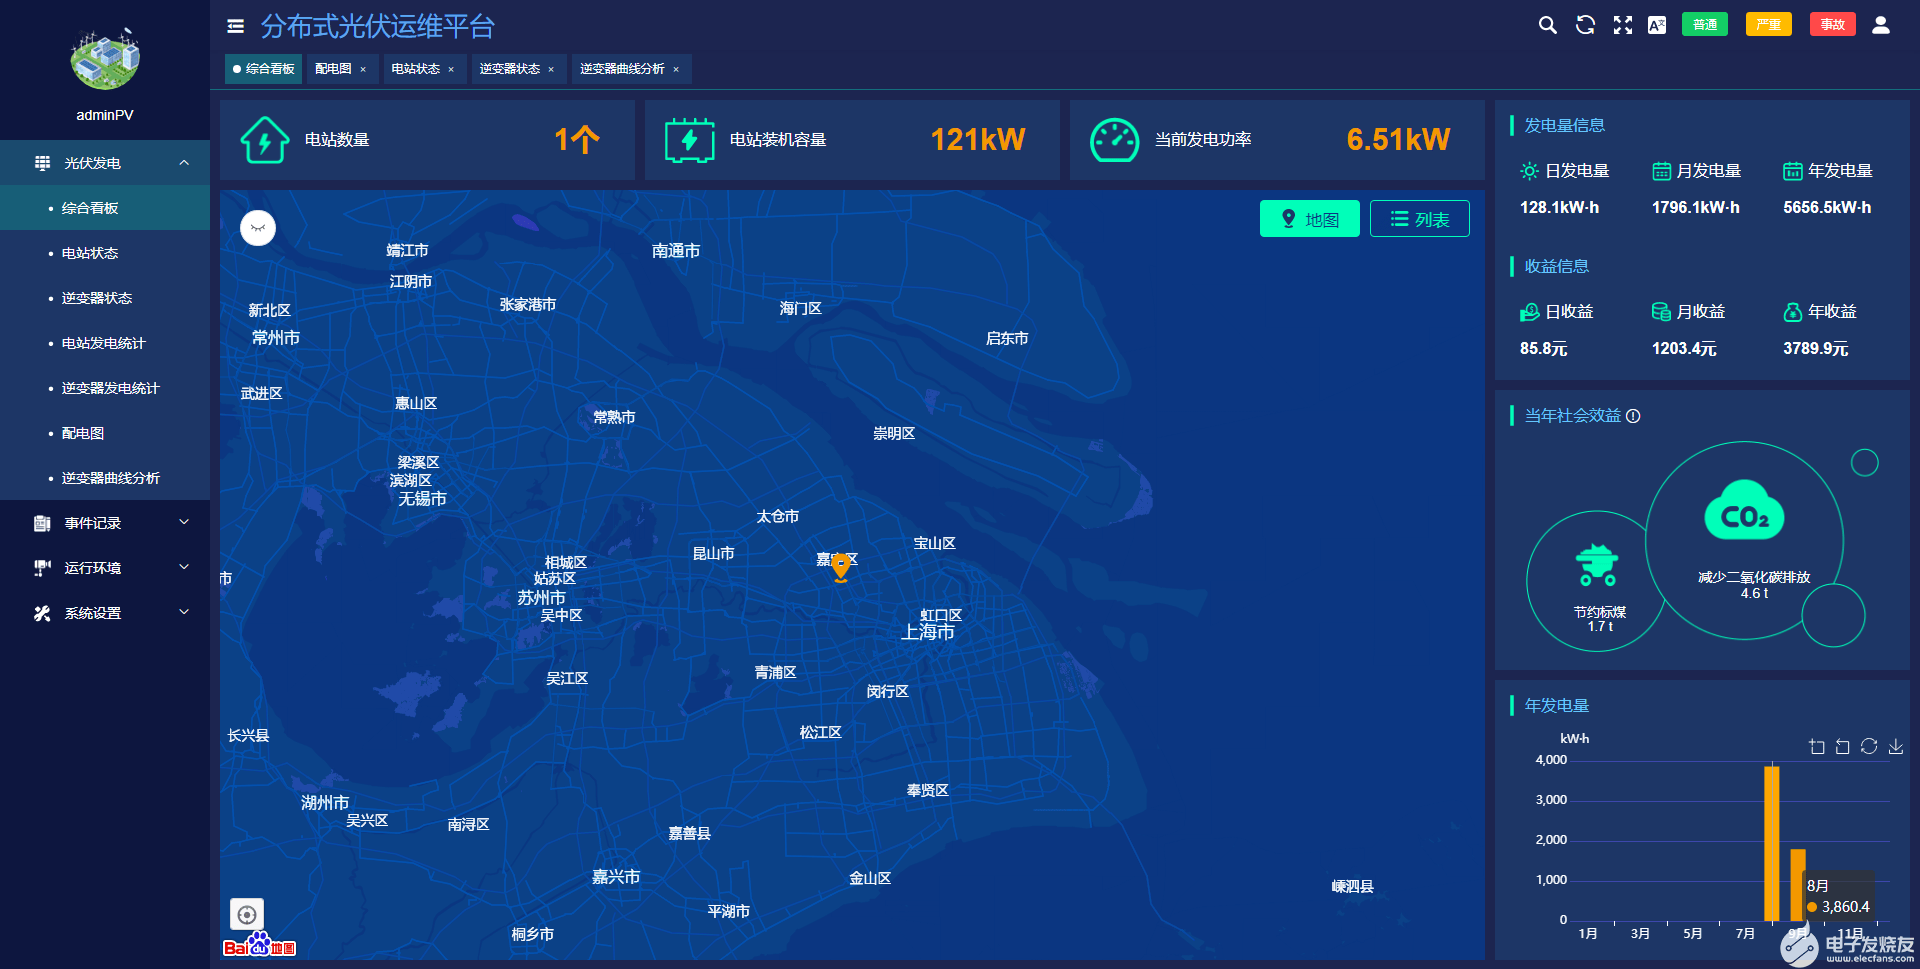Viewport: 1920px width, 969px height.
Task: Close the 电站状态 tab
Action: coord(451,70)
